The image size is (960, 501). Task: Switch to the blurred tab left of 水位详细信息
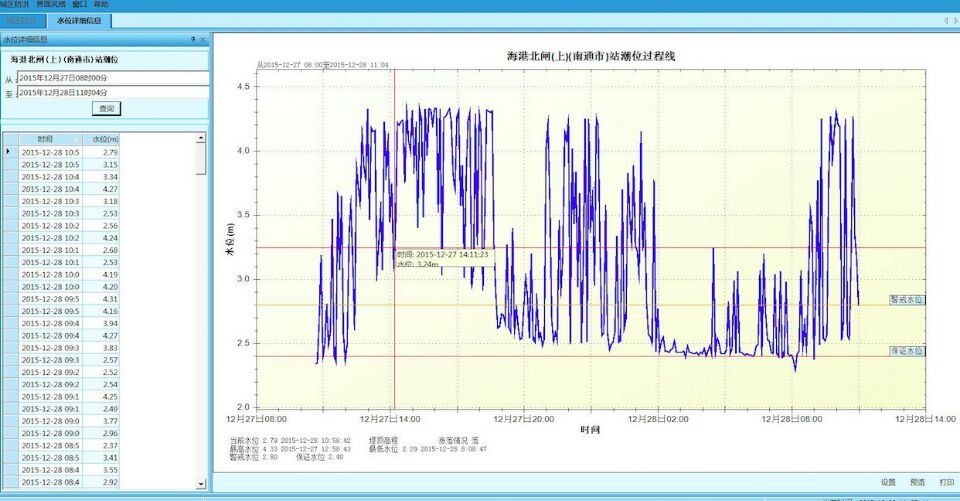[23, 21]
